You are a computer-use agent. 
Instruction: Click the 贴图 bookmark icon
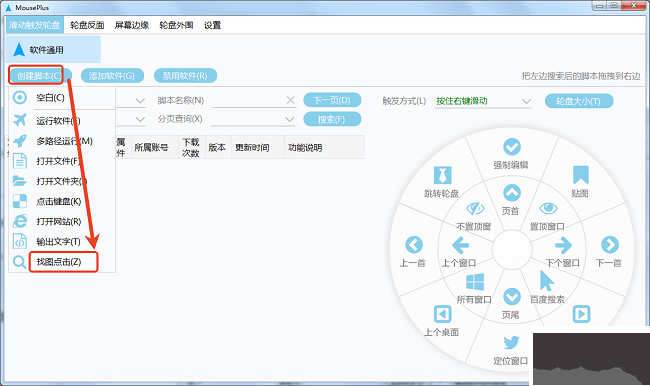point(580,175)
